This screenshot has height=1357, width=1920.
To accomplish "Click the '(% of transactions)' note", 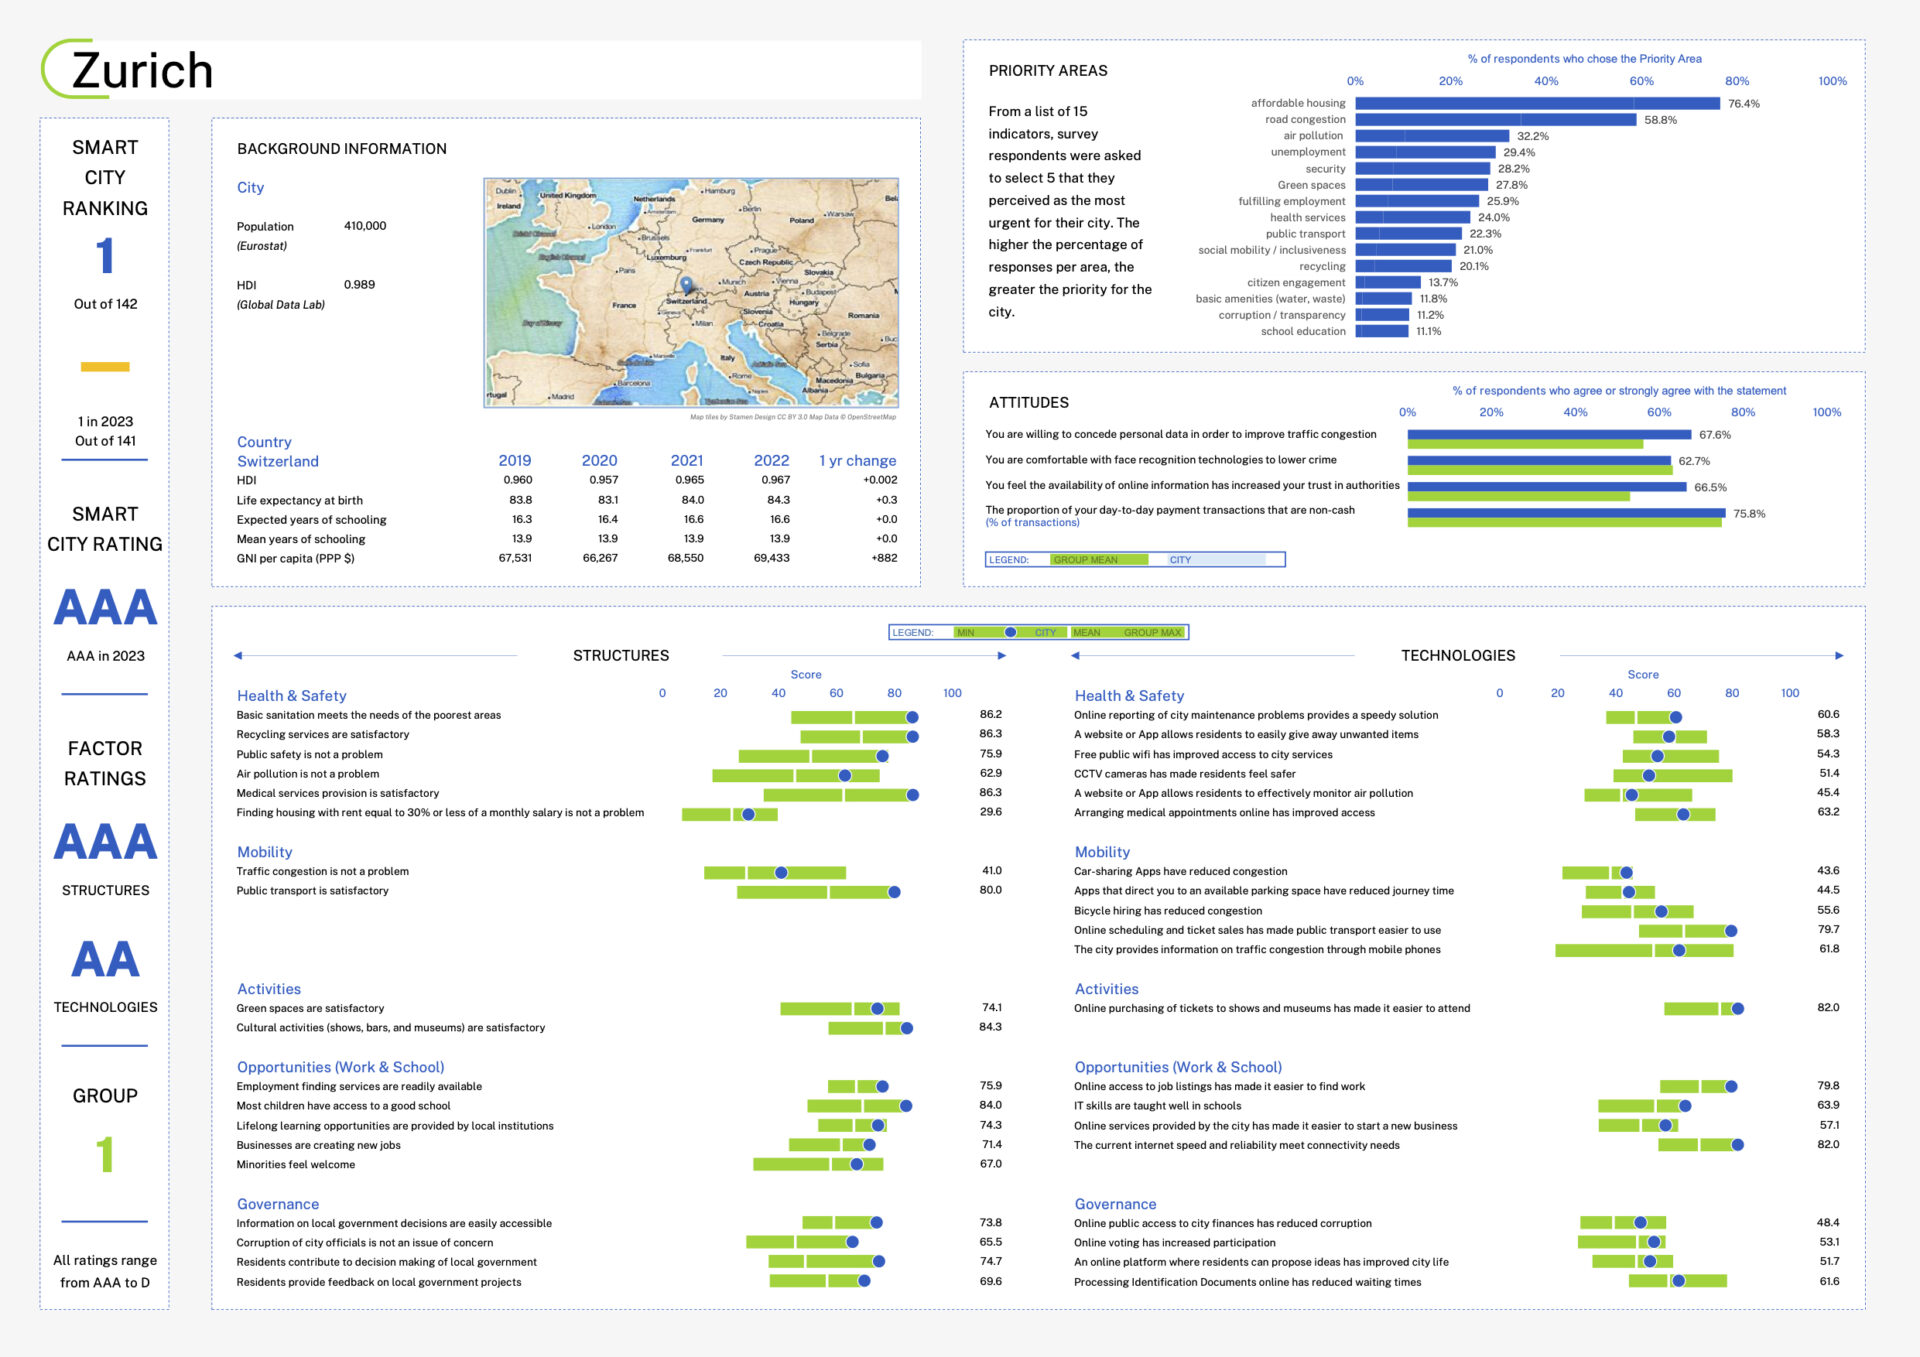I will click(1033, 523).
